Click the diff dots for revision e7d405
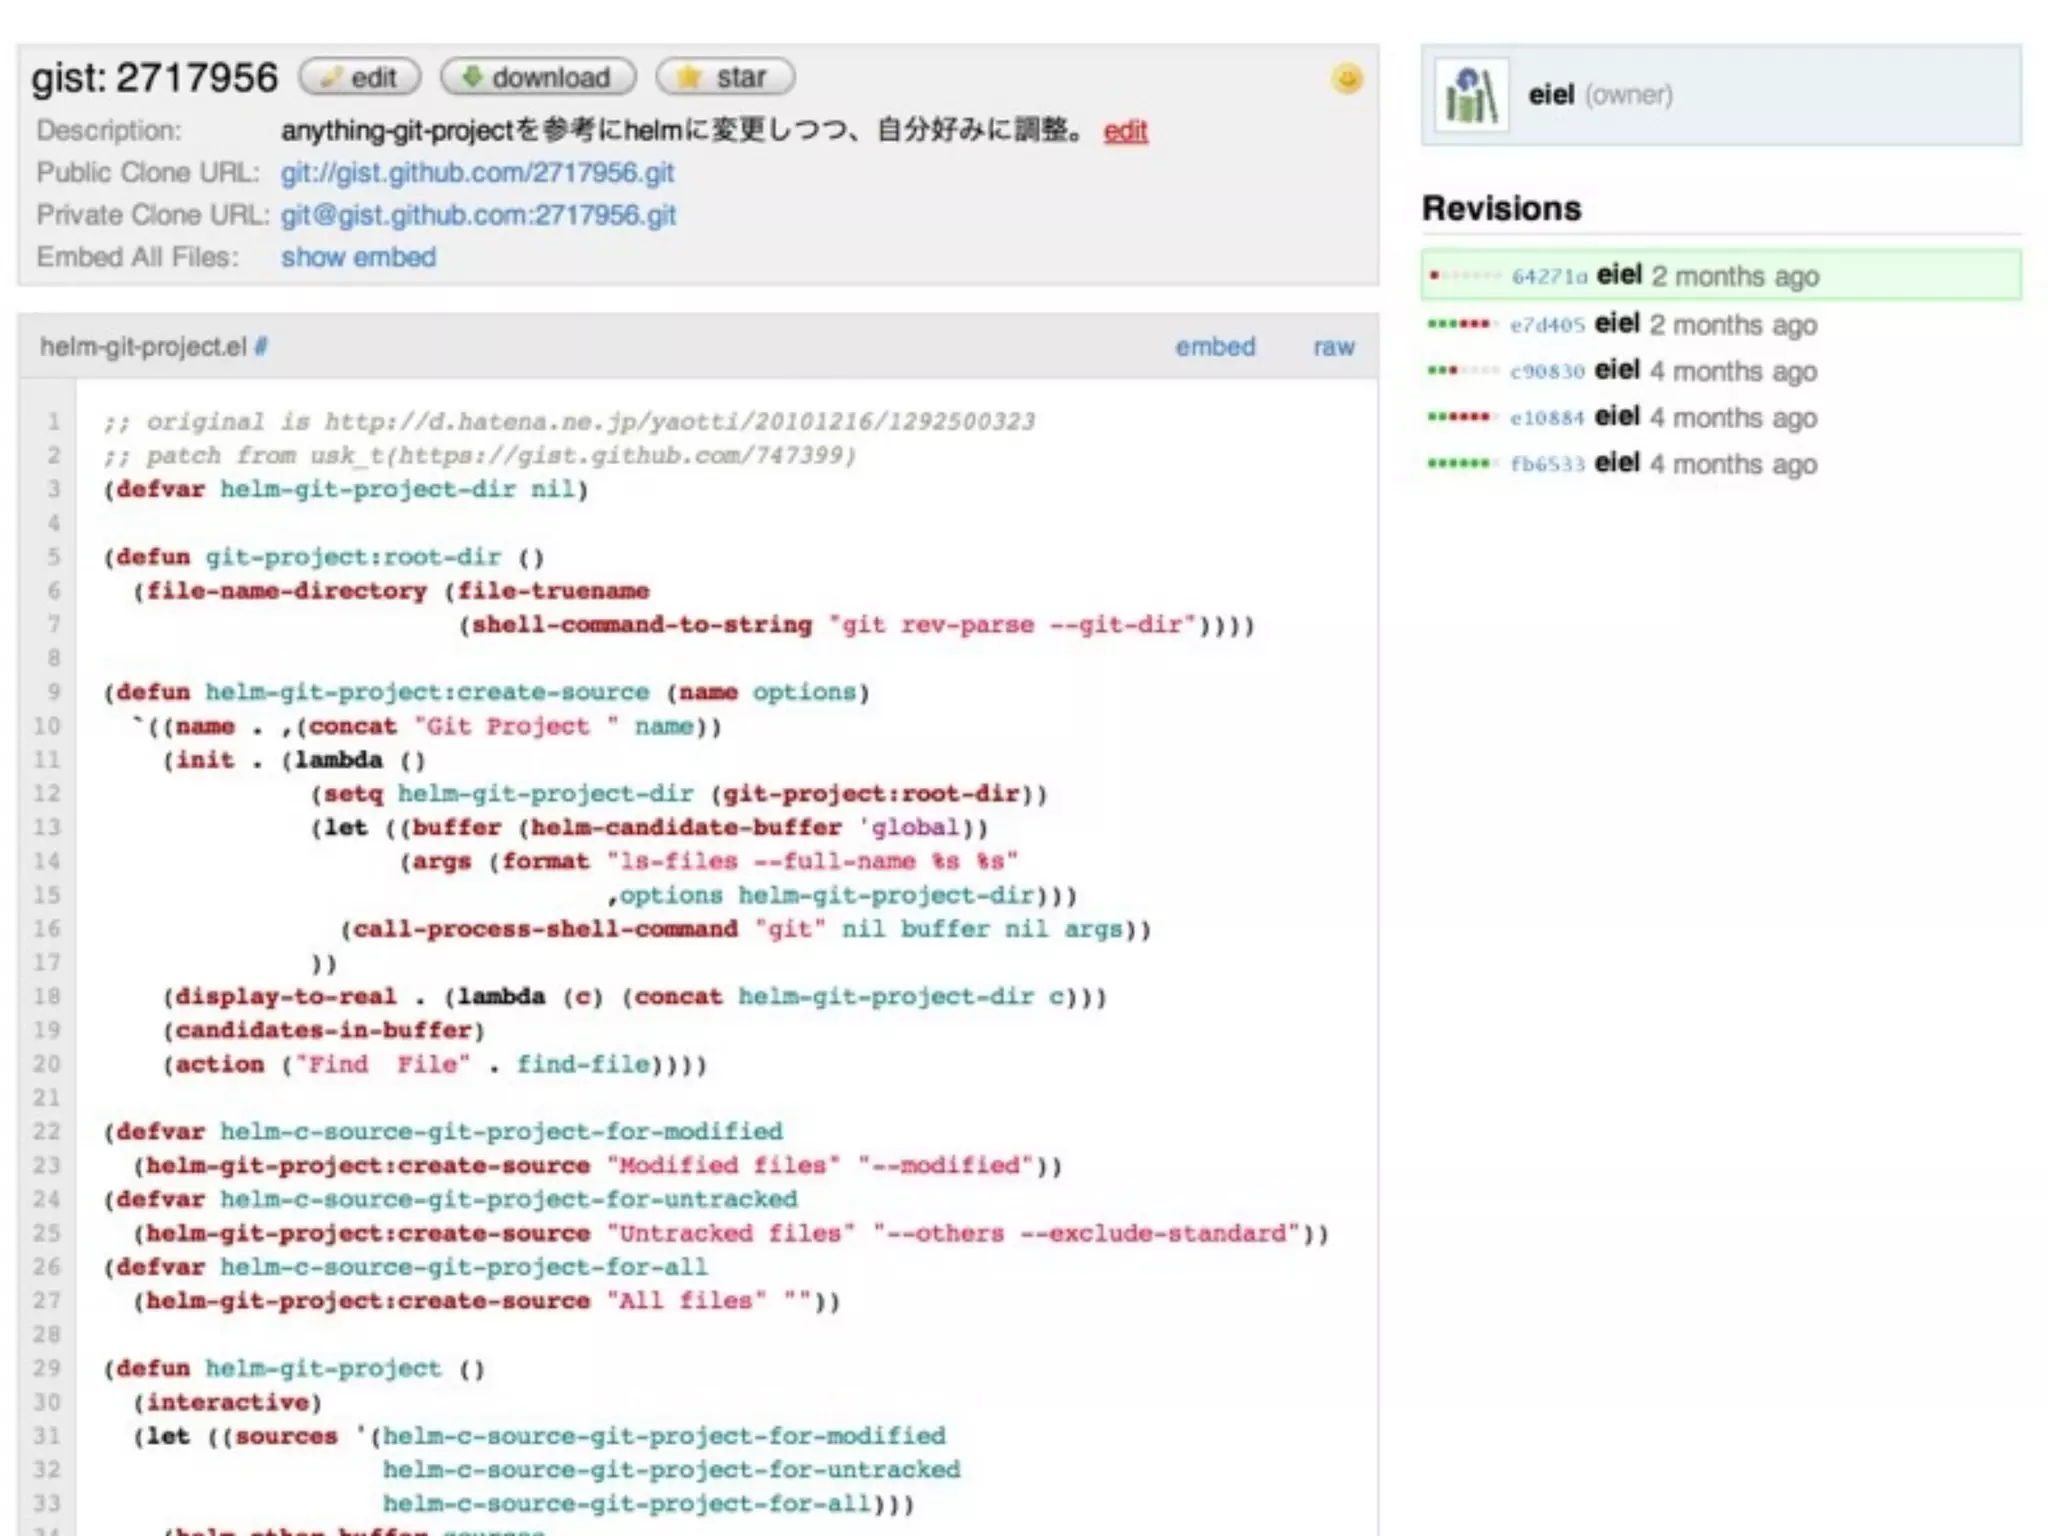Viewport: 2048px width, 1536px height. [1461, 324]
